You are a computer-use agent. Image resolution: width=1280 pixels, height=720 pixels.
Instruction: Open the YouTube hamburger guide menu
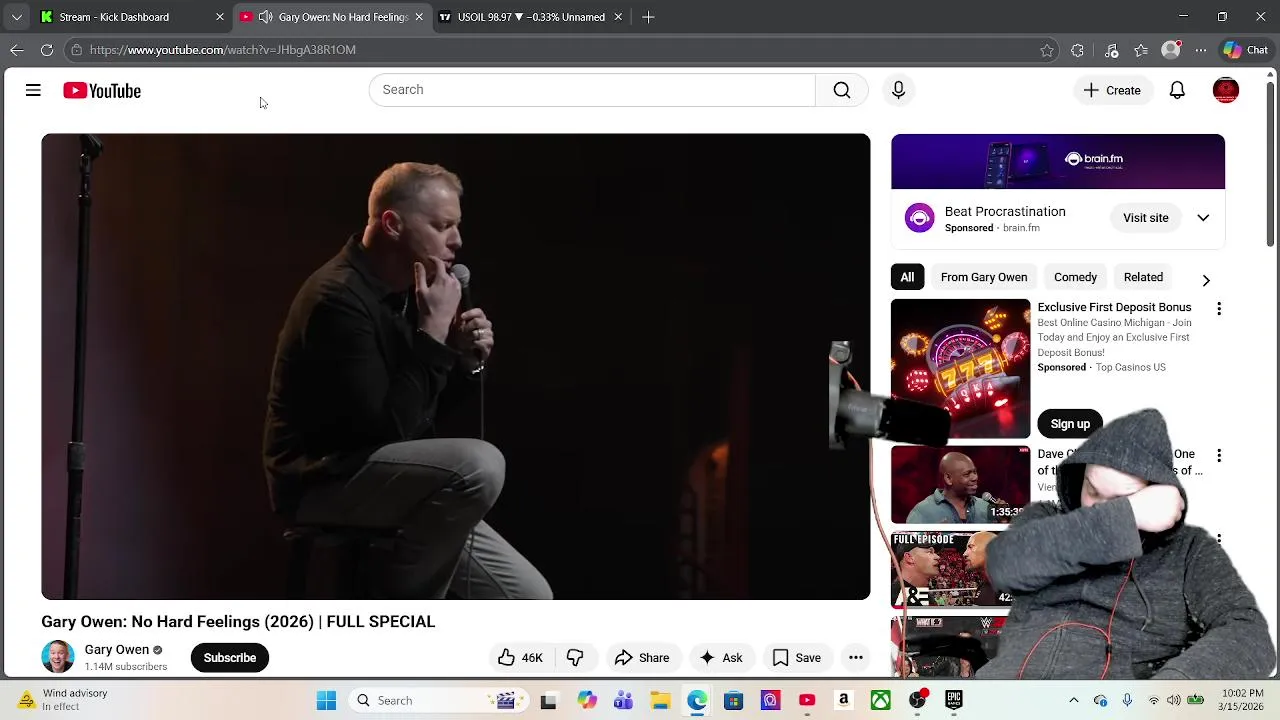[x=33, y=90]
